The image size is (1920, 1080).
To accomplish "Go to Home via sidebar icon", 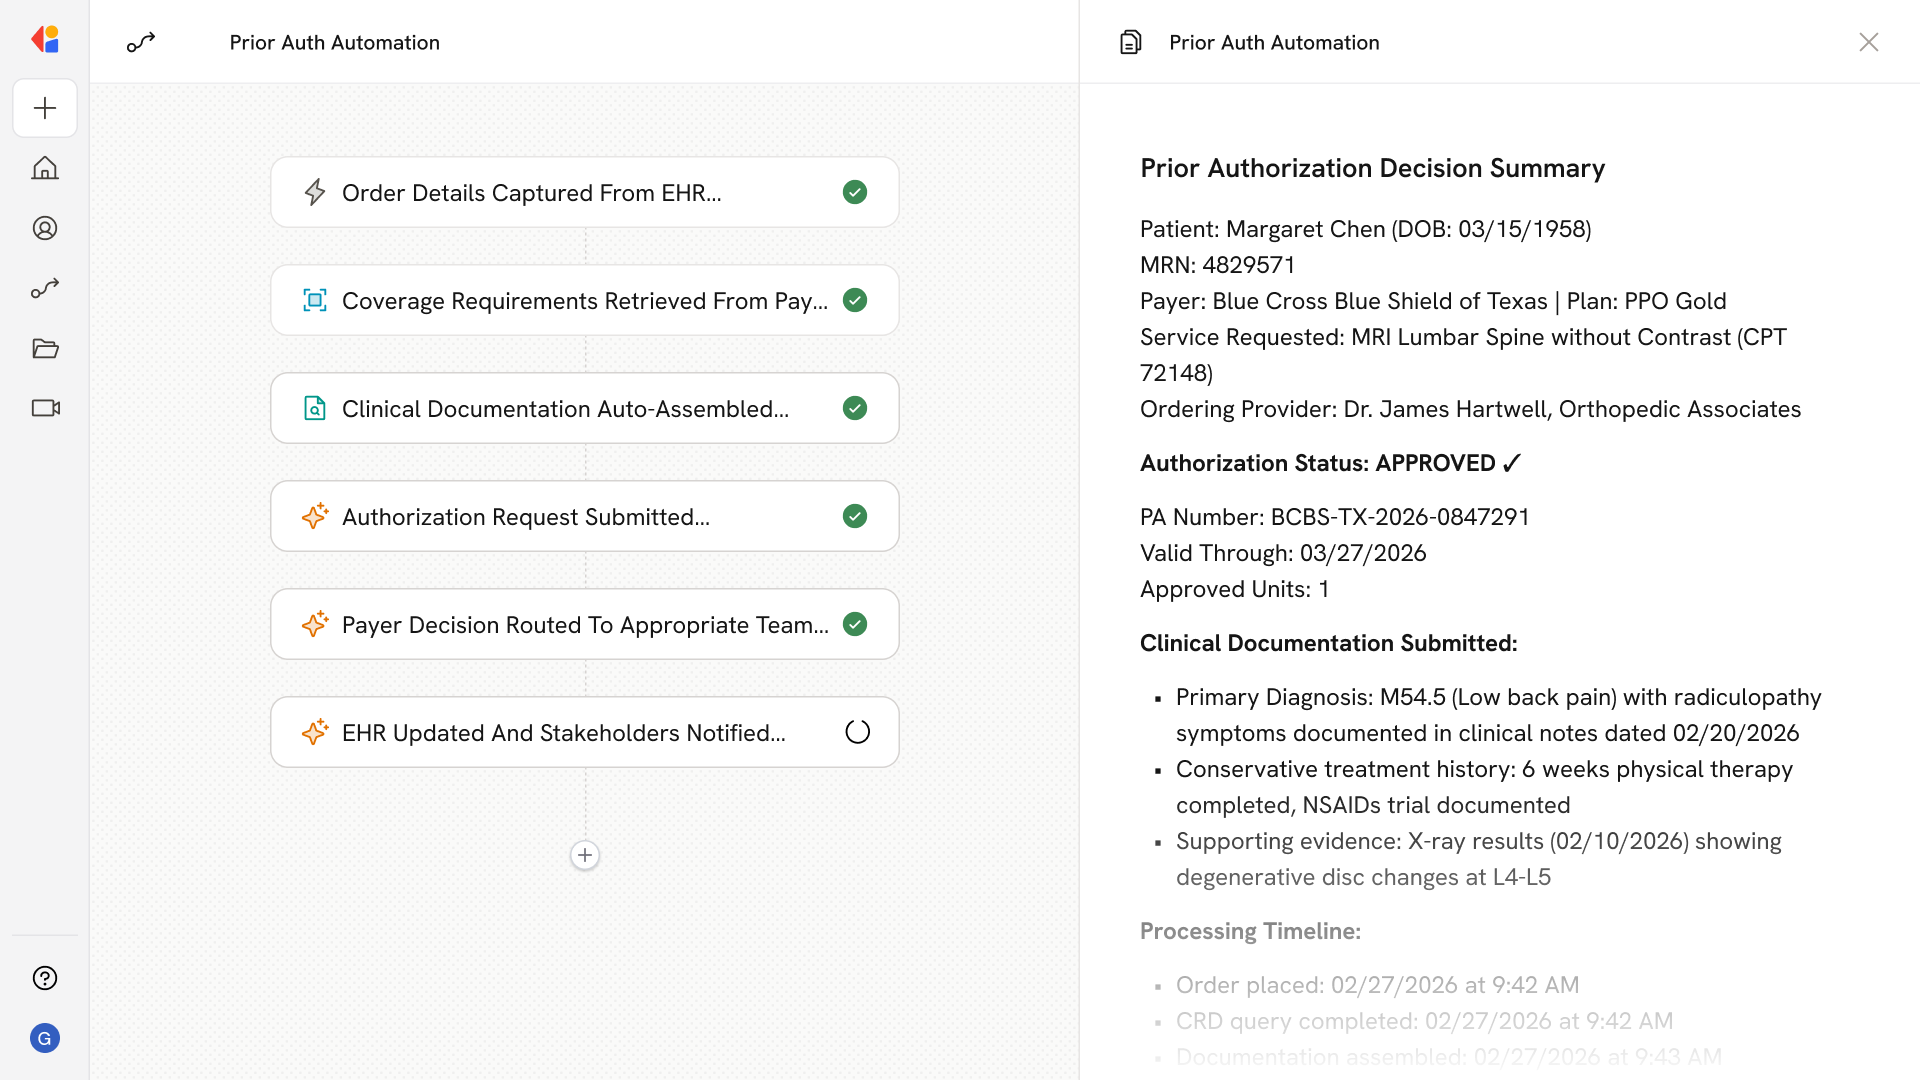I will tap(45, 168).
